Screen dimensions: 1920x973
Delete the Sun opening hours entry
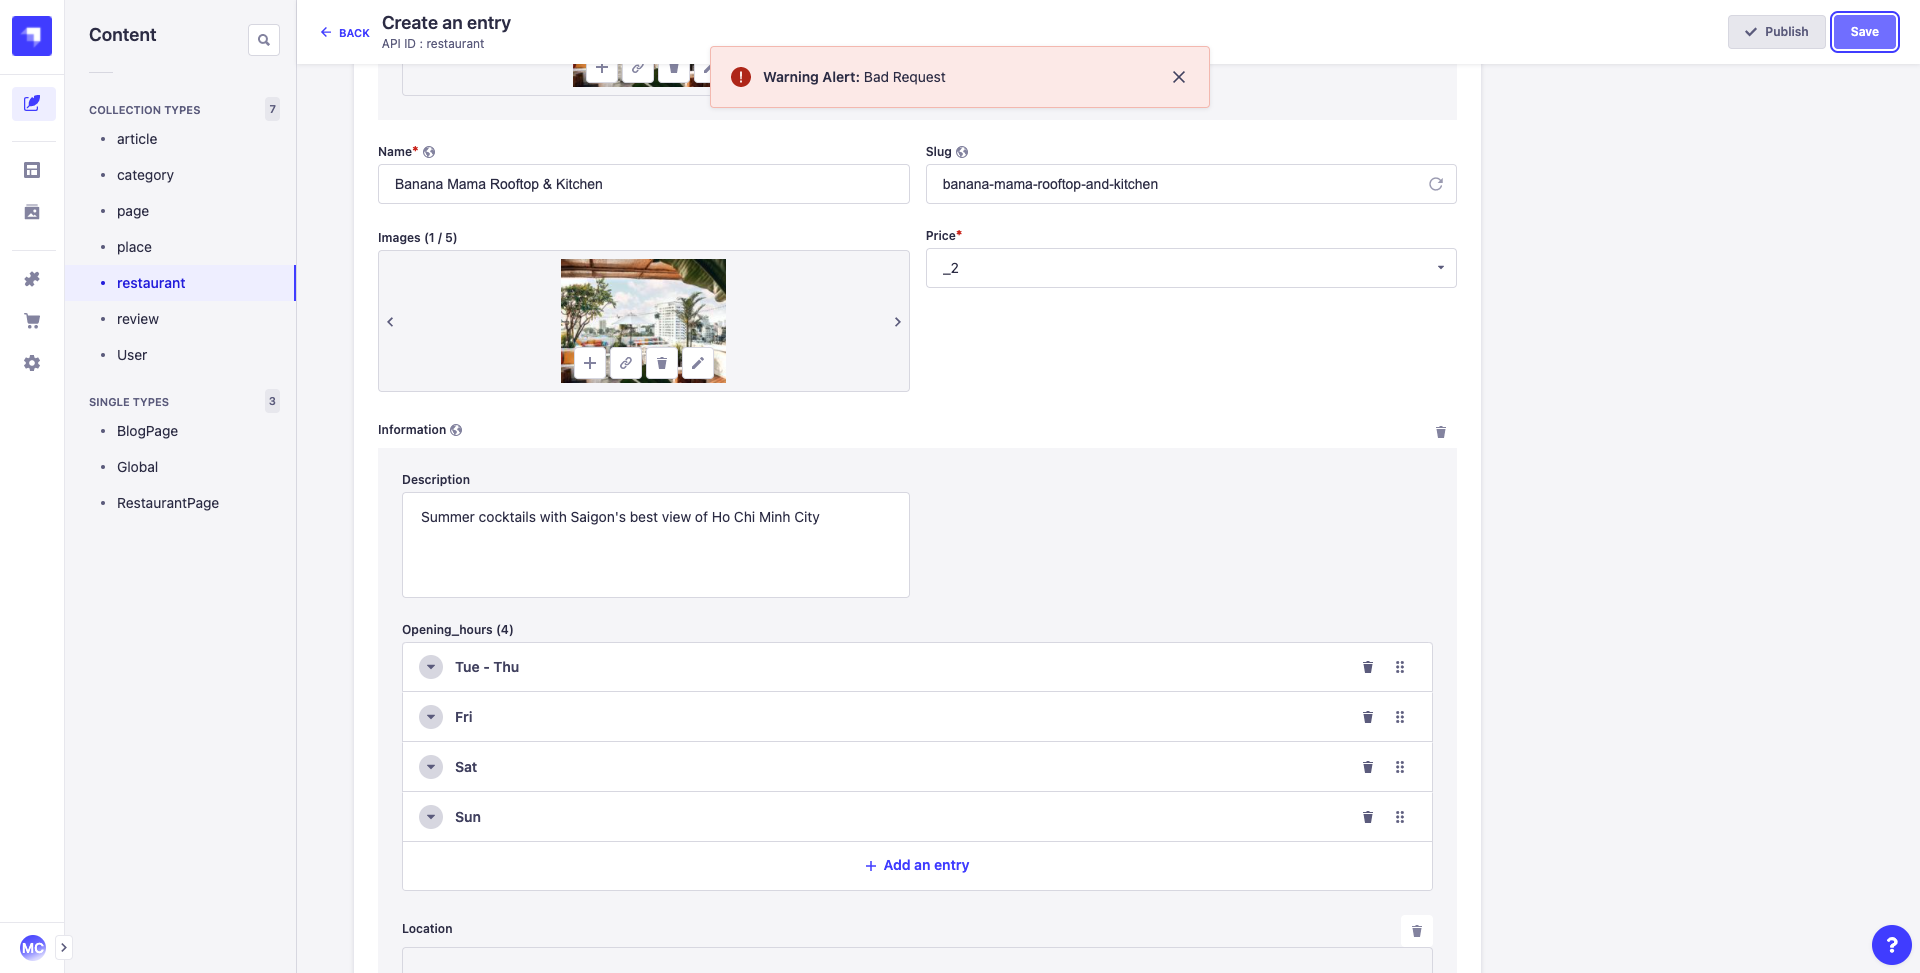coord(1368,817)
